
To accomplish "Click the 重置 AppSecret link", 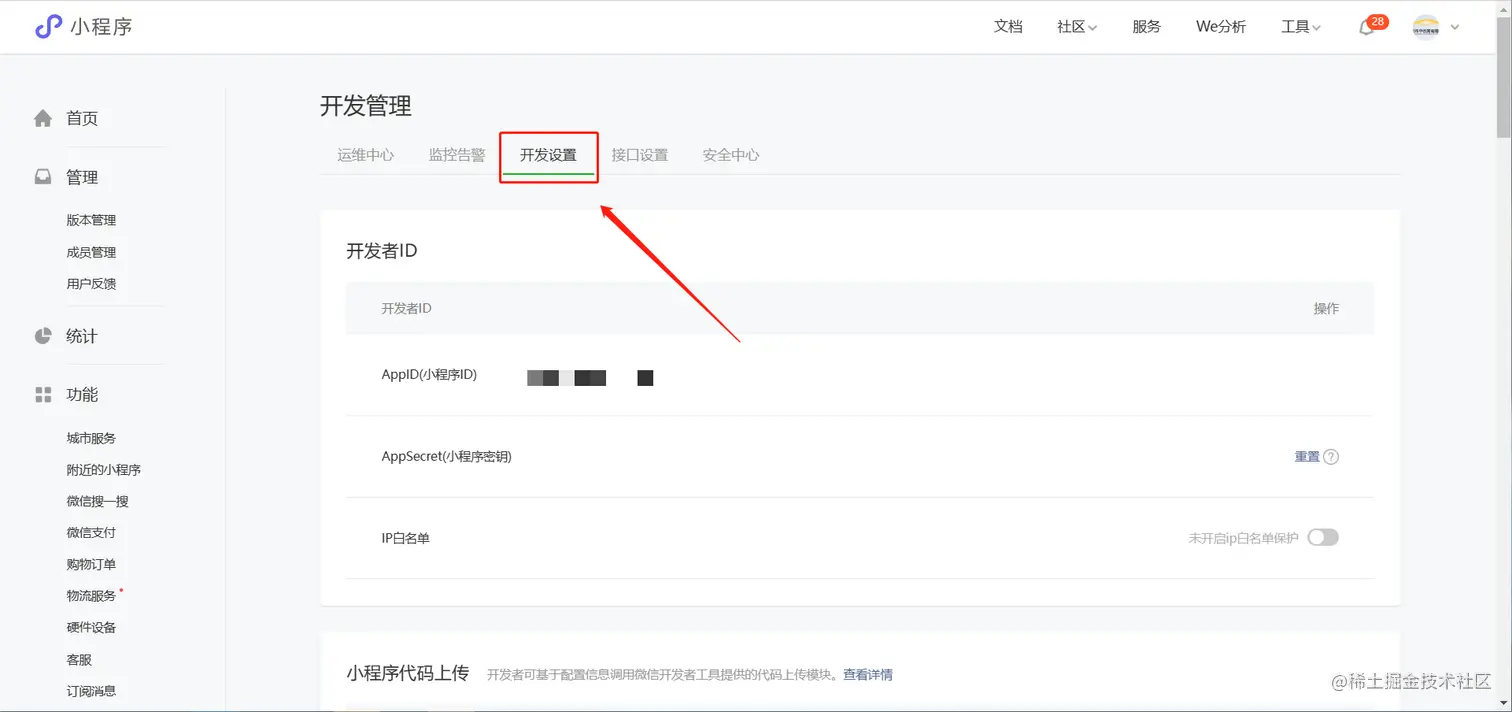I will [1307, 457].
